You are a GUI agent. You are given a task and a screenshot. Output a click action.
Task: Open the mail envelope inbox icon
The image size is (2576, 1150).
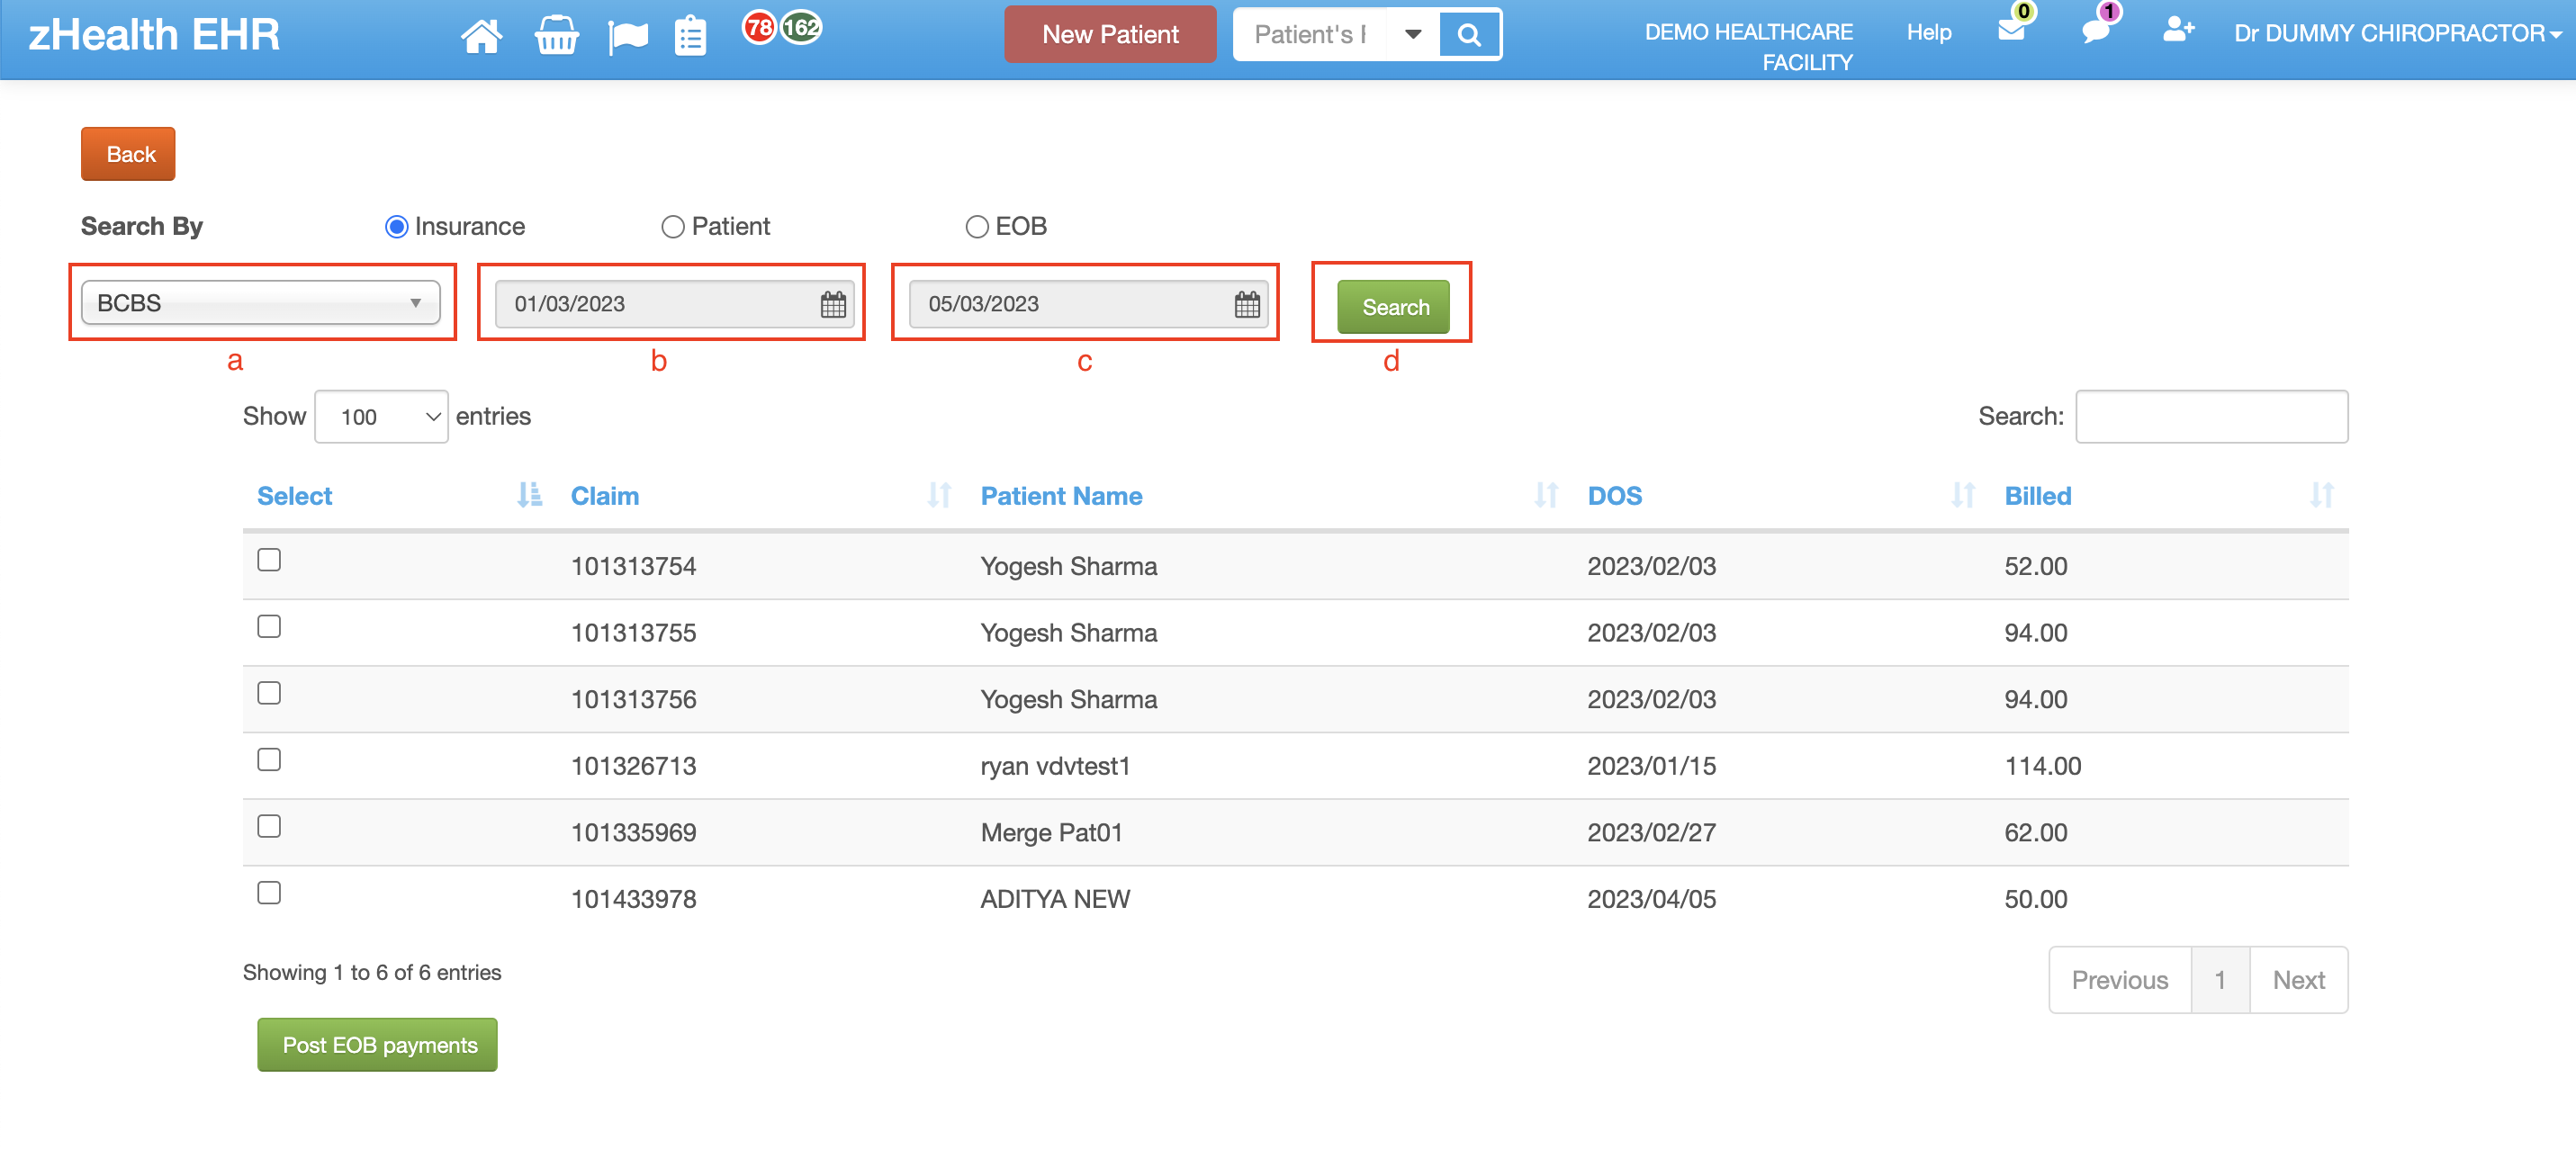(2011, 30)
